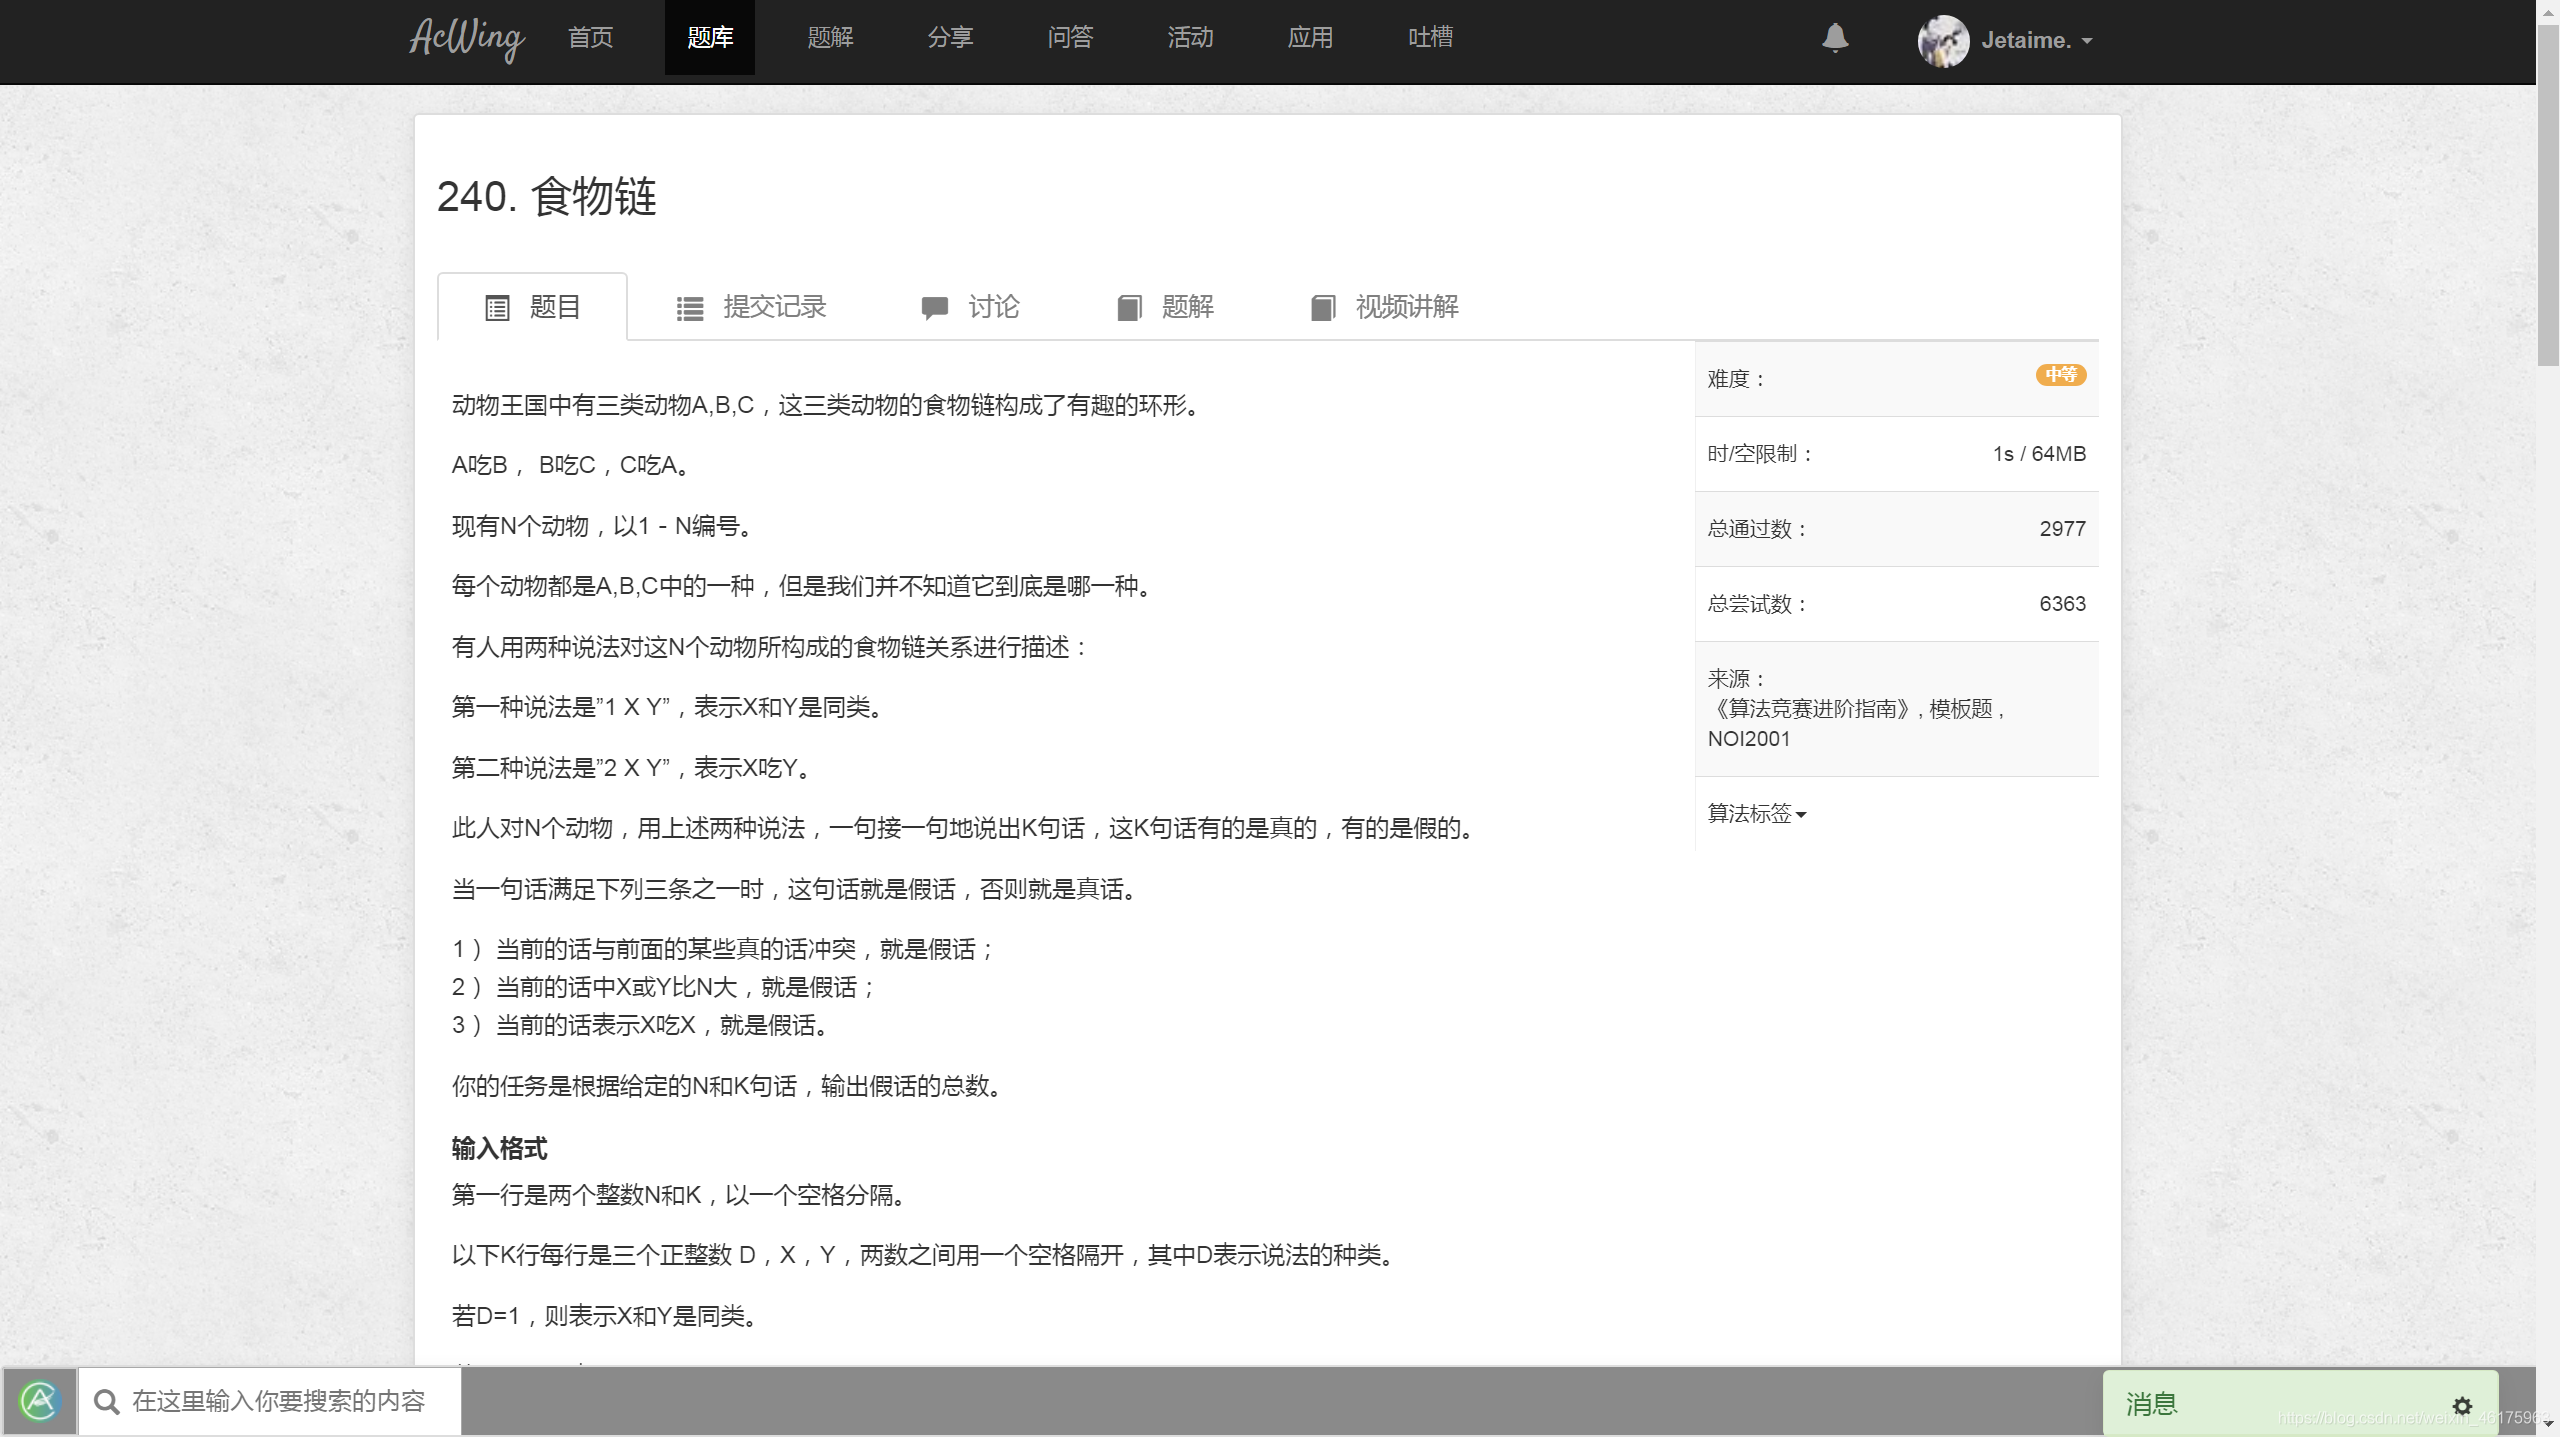Switch to the 题目 tab
Screen dimensions: 2560x1437
point(532,307)
